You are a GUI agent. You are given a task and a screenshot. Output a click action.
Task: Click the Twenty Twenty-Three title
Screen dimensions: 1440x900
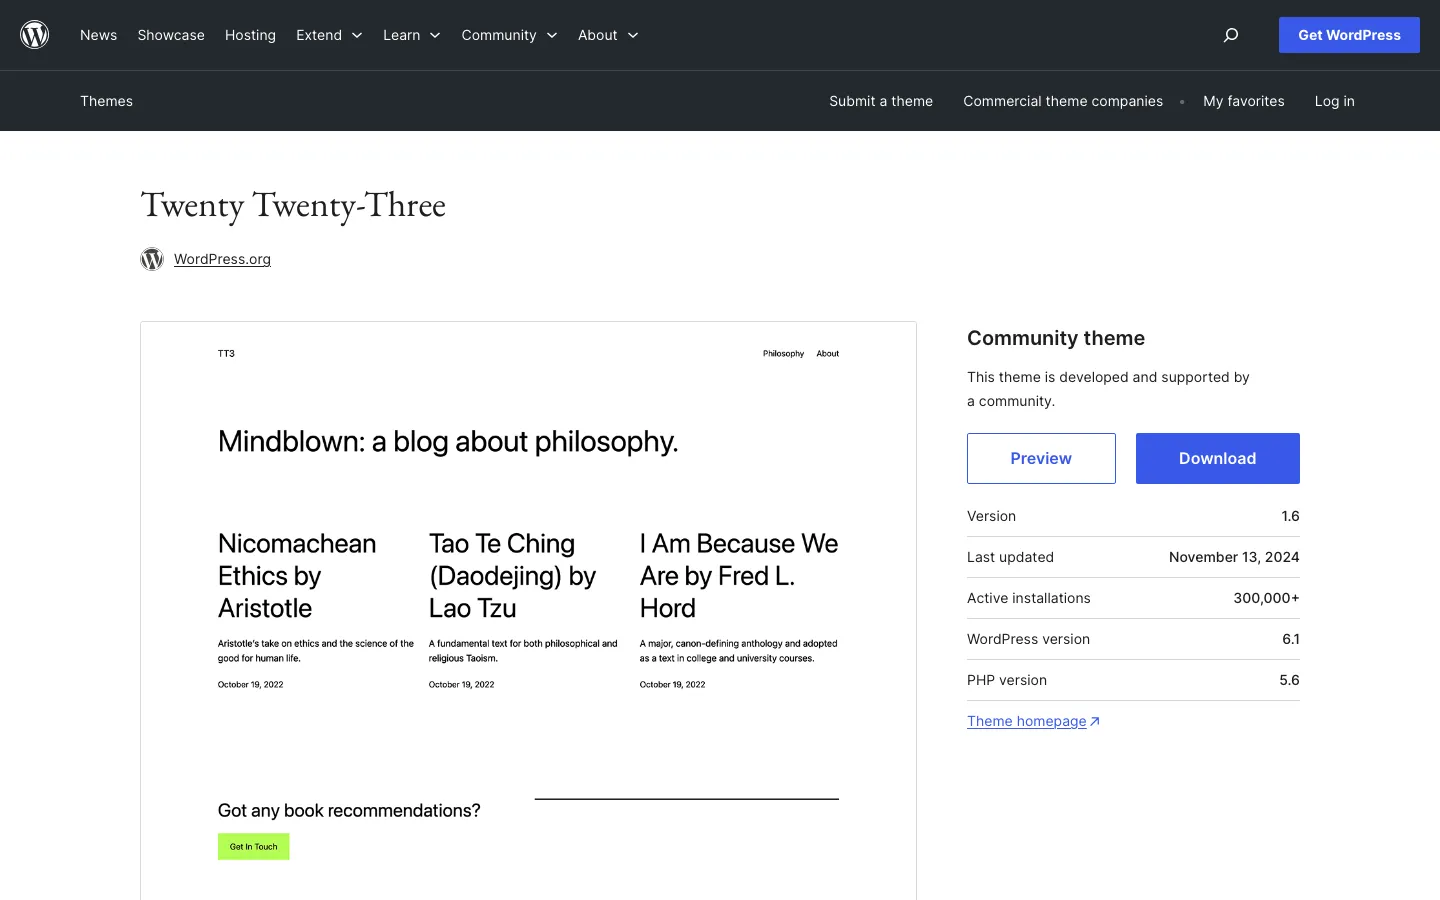point(293,205)
